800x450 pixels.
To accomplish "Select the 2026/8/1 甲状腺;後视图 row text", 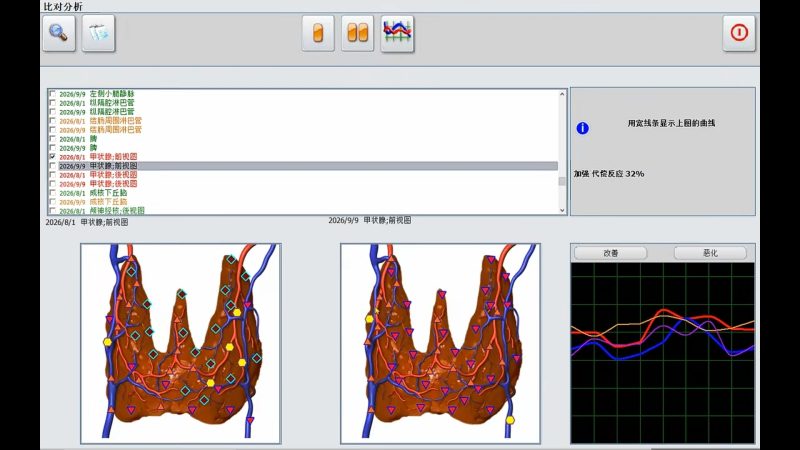I will (x=98, y=175).
